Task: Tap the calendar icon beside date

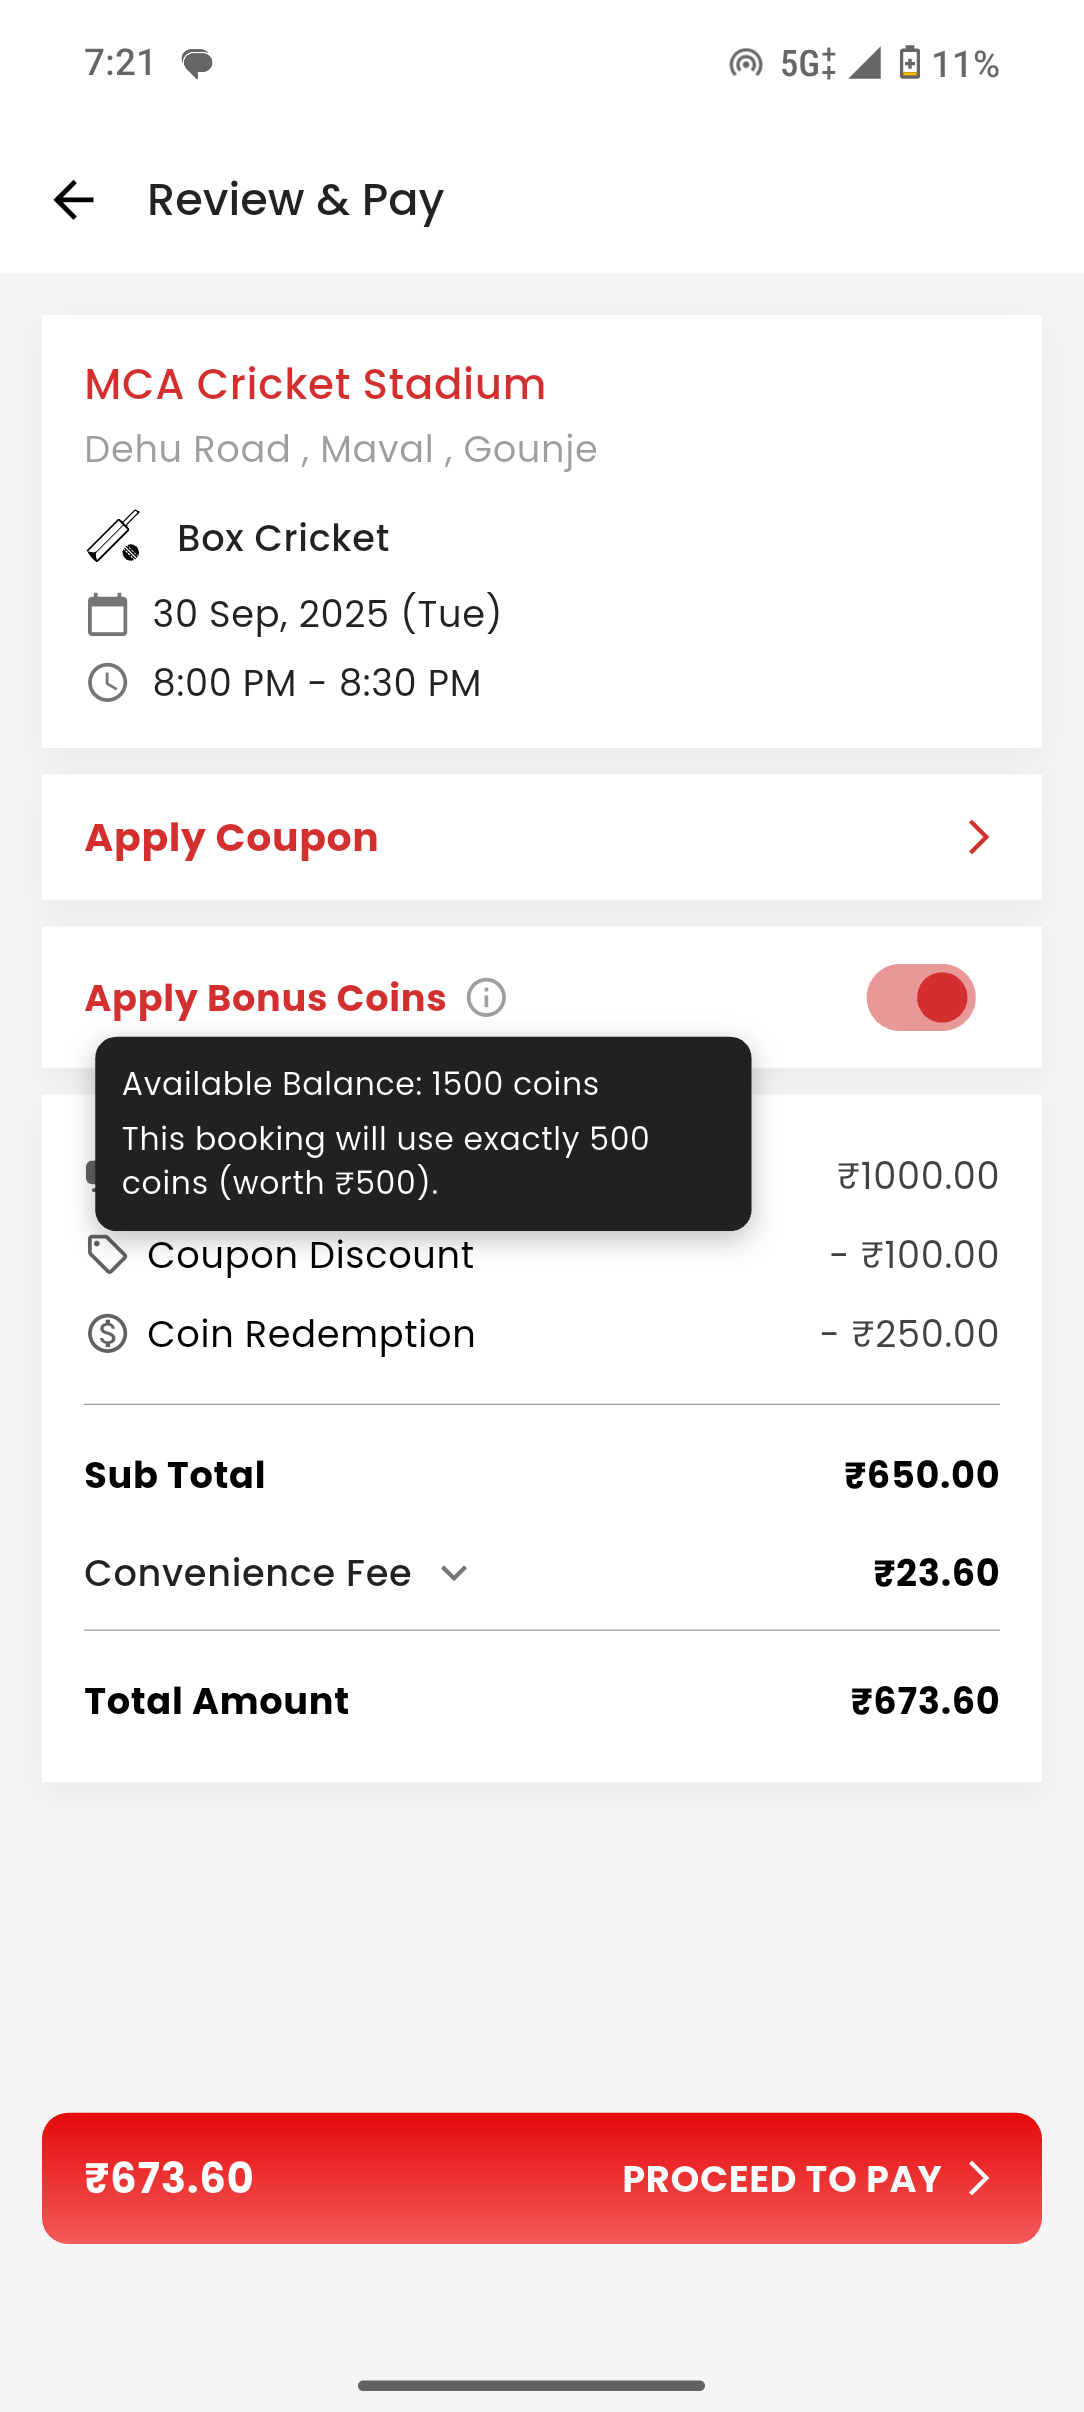Action: [x=107, y=614]
